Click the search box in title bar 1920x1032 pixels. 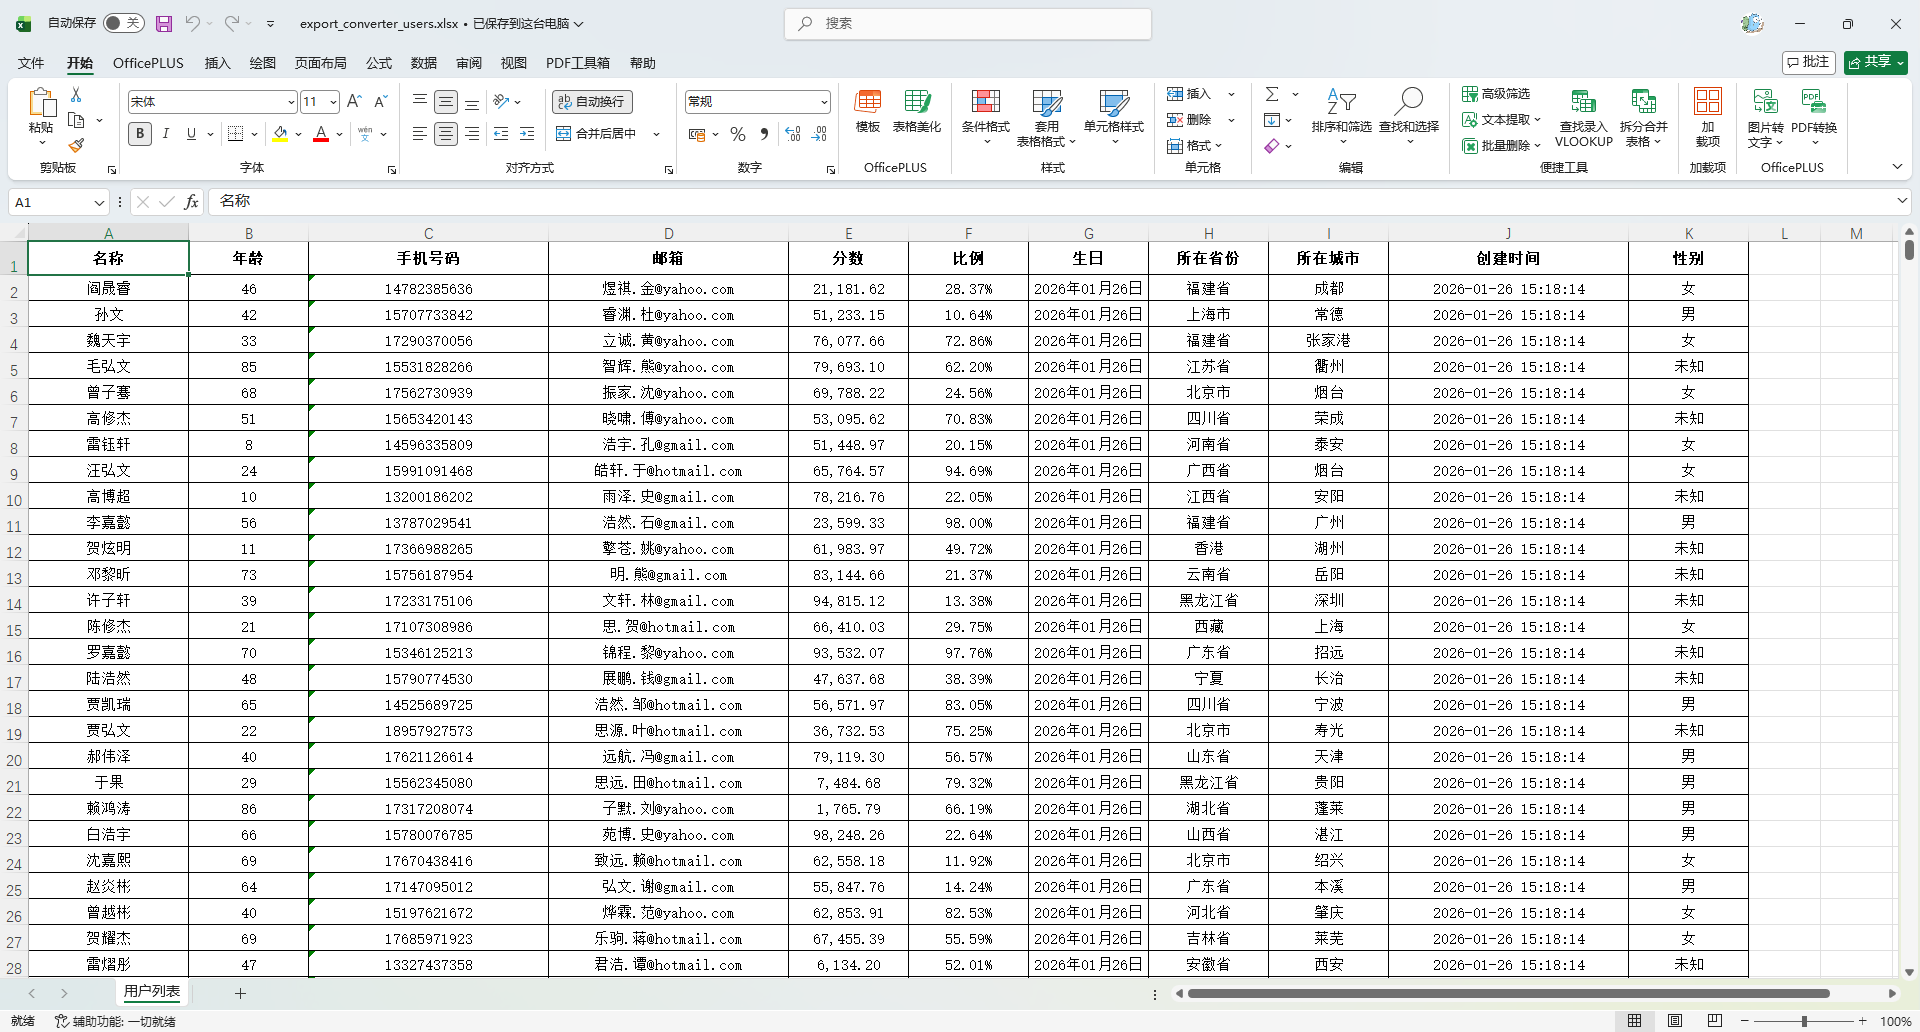click(968, 23)
